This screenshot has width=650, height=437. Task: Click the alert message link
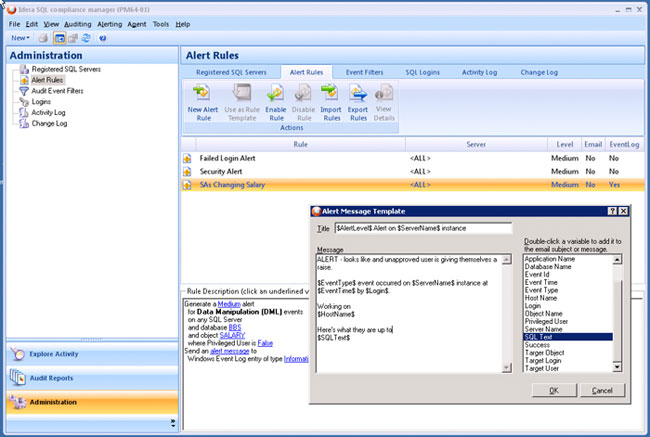pos(230,351)
